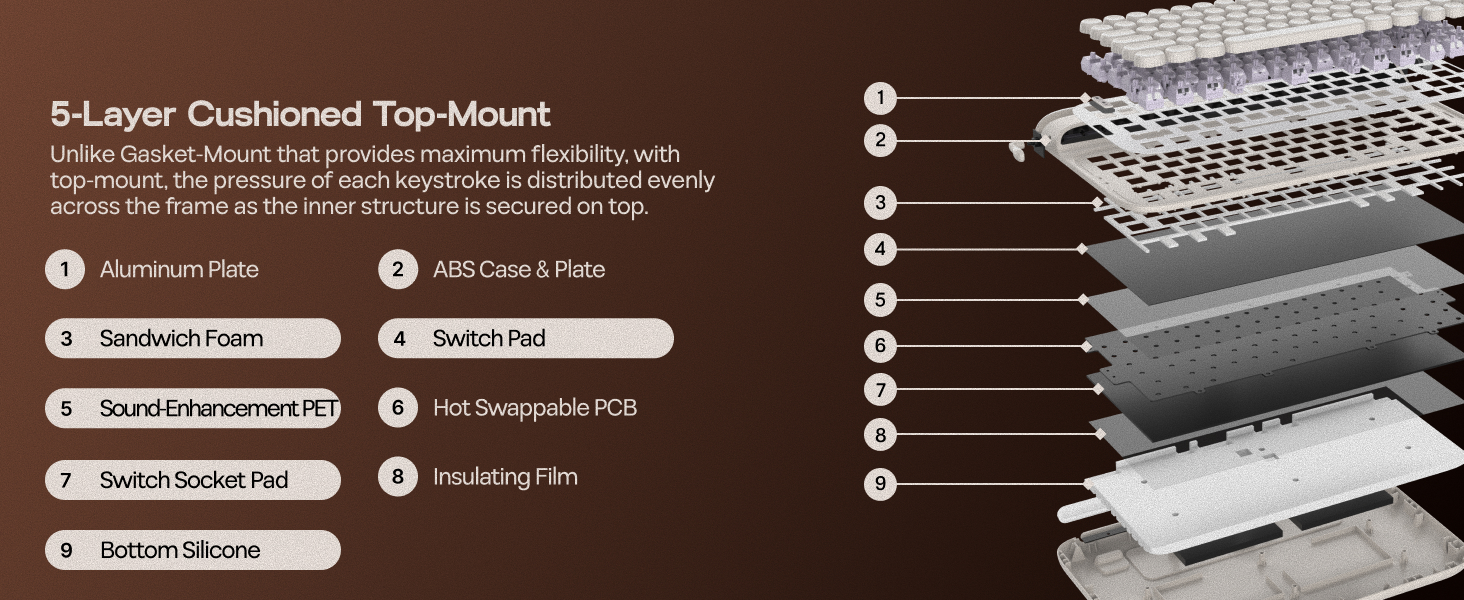Click the 5-Layer Cushioned Top-Mount heading
This screenshot has height=600, width=1464.
point(300,115)
